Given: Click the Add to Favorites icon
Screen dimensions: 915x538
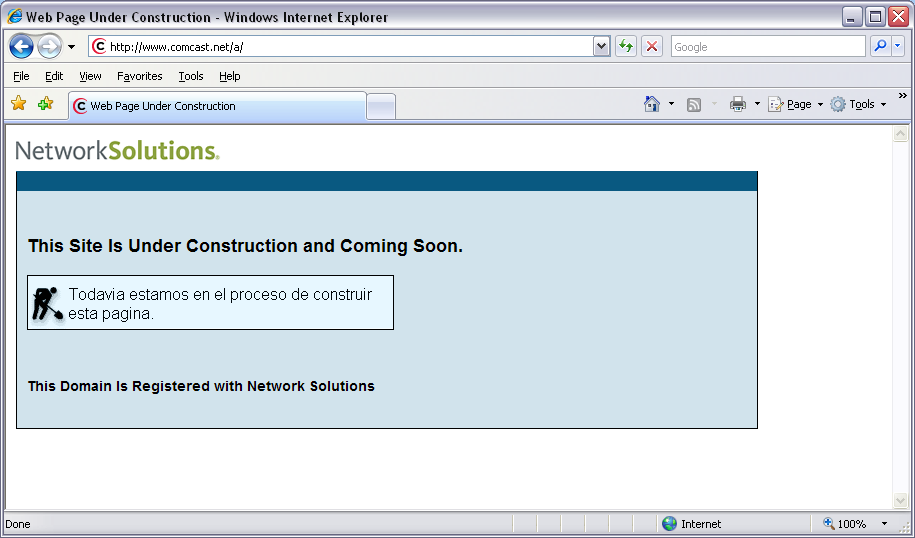Looking at the screenshot, I should coord(46,104).
